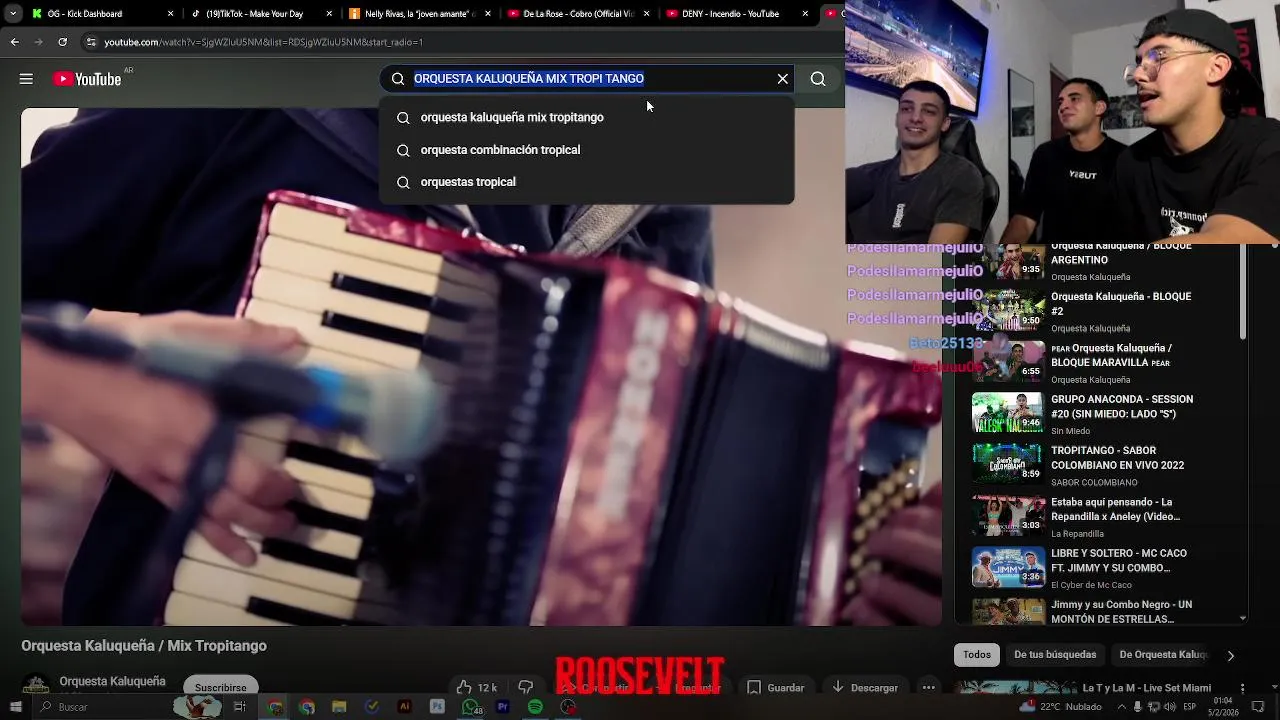Reload the page with the refresh icon
1280x720 pixels.
click(62, 42)
